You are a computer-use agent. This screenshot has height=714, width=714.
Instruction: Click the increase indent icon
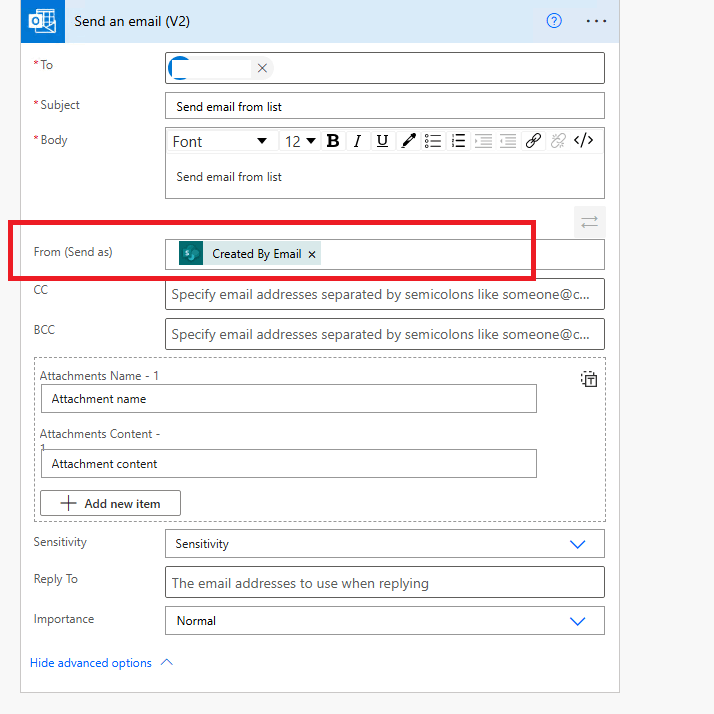(x=483, y=141)
